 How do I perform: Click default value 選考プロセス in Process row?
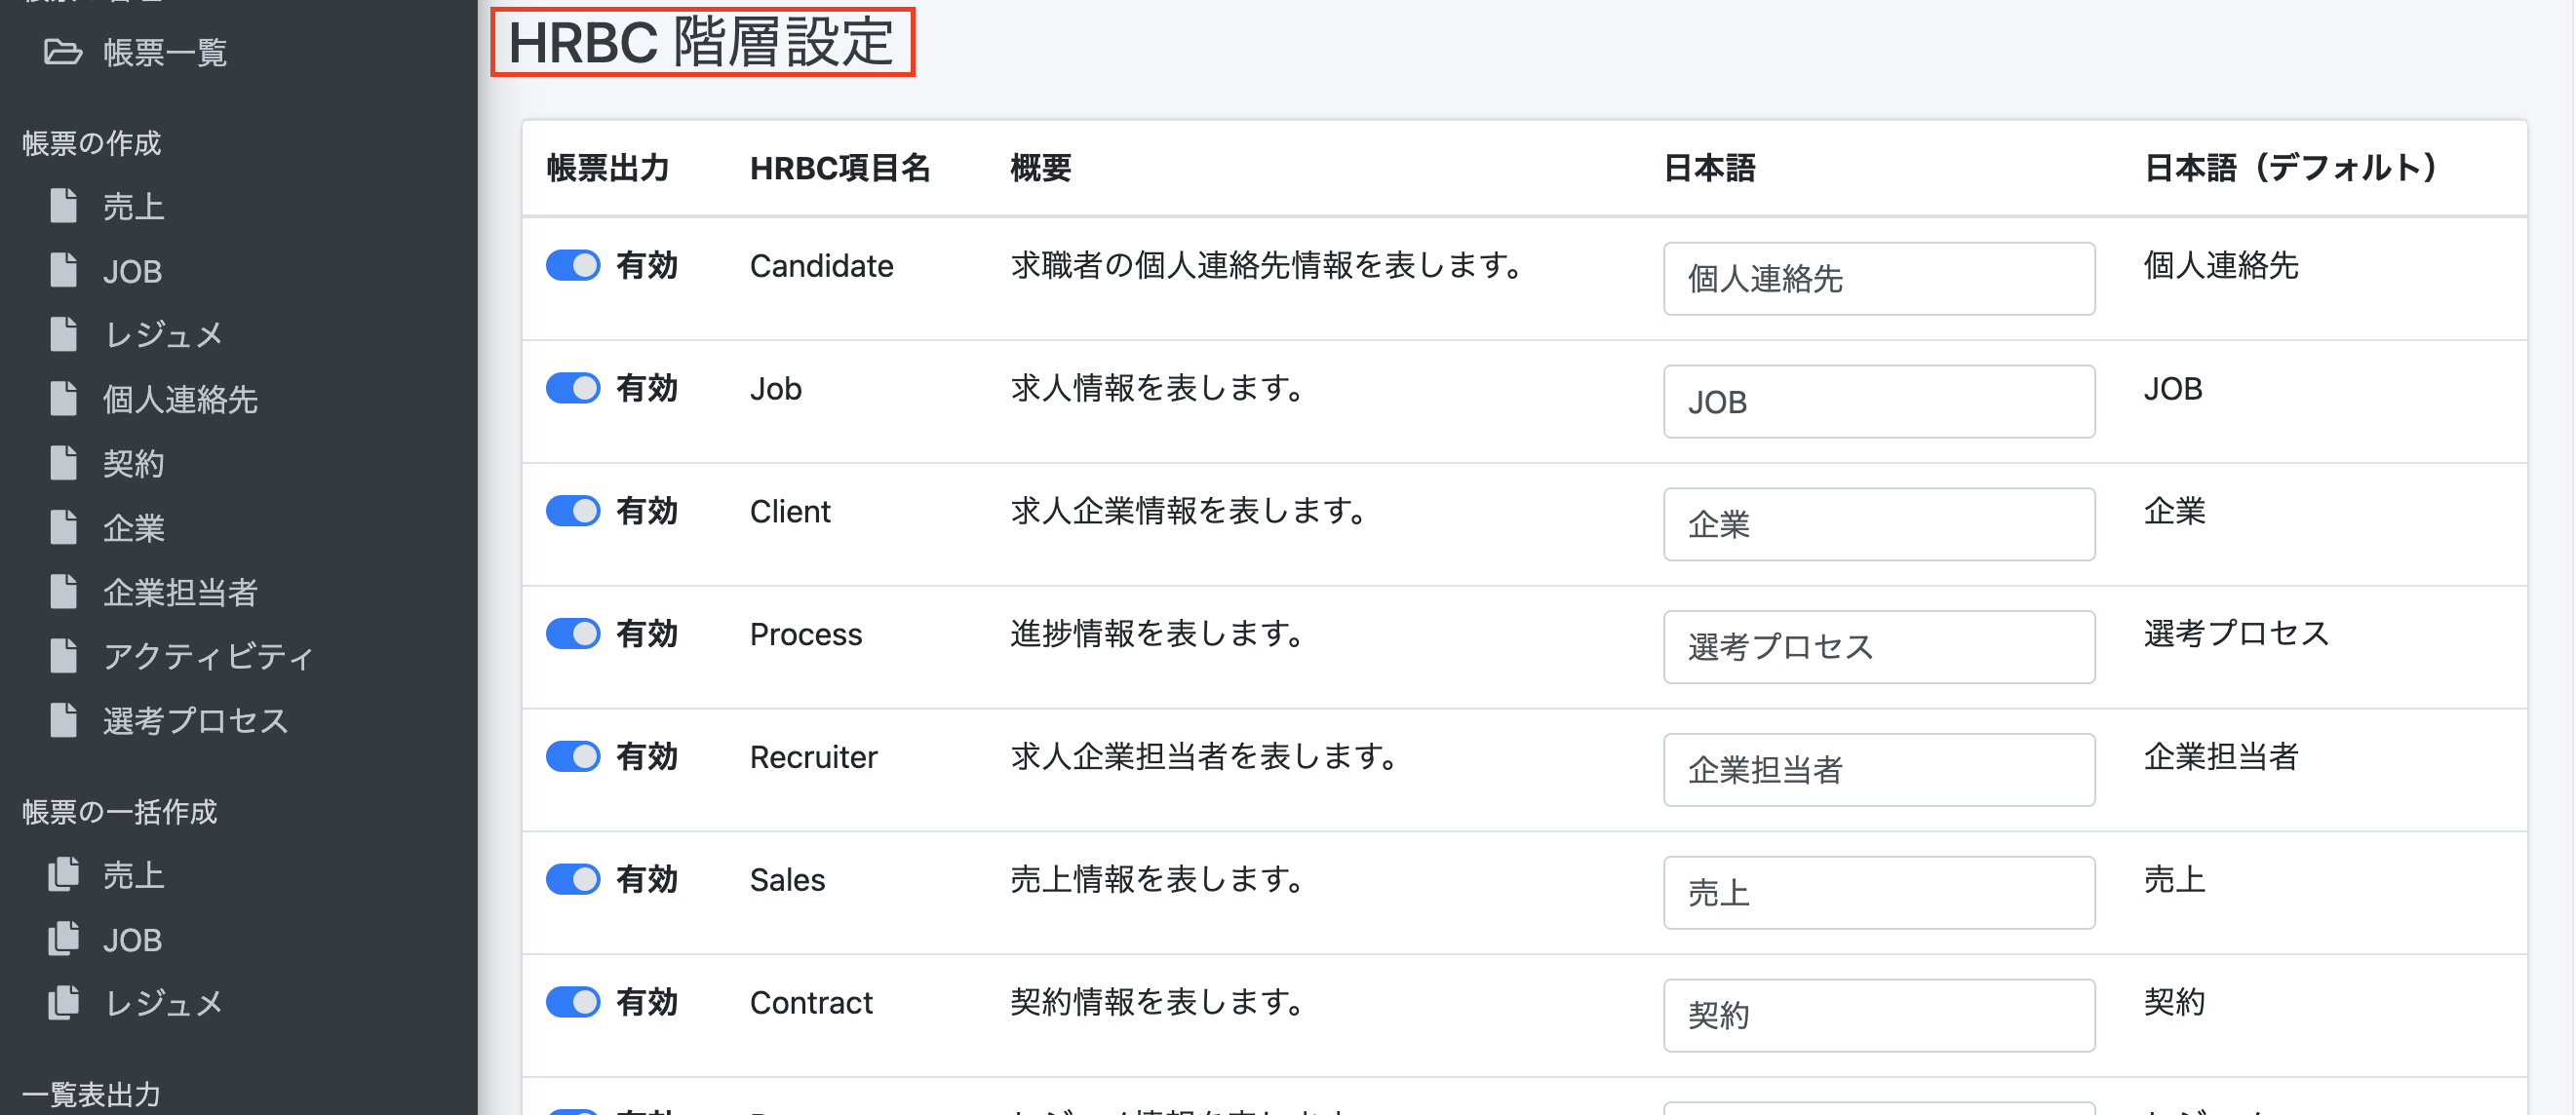coord(2236,633)
